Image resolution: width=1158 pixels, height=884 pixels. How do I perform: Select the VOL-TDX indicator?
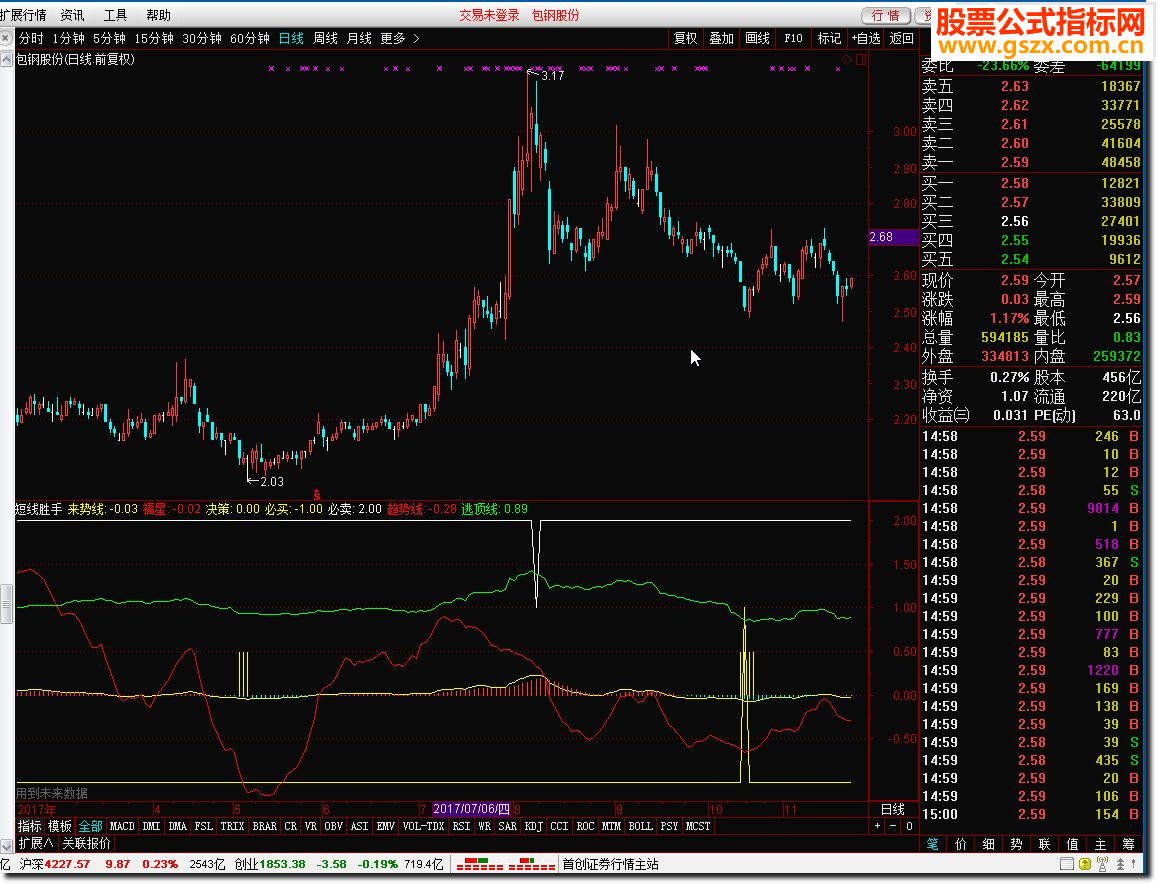[x=423, y=826]
